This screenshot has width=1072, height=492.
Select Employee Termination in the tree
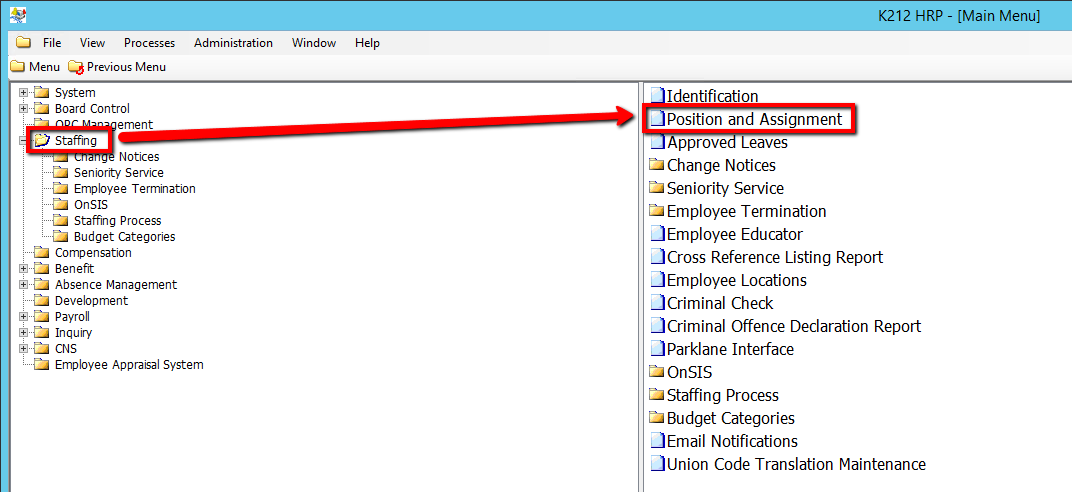pyautogui.click(x=134, y=189)
